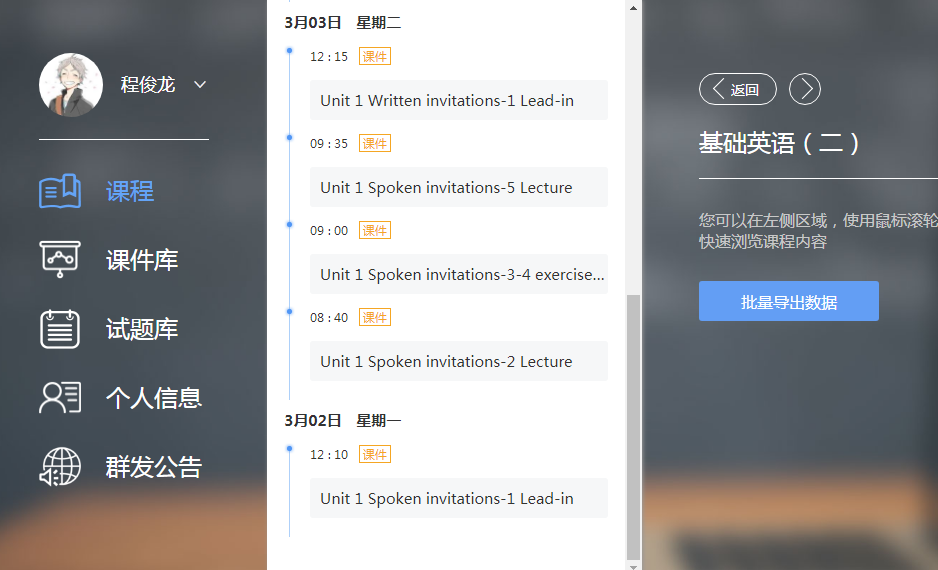
Task: Click the 返回 back button
Action: (738, 89)
